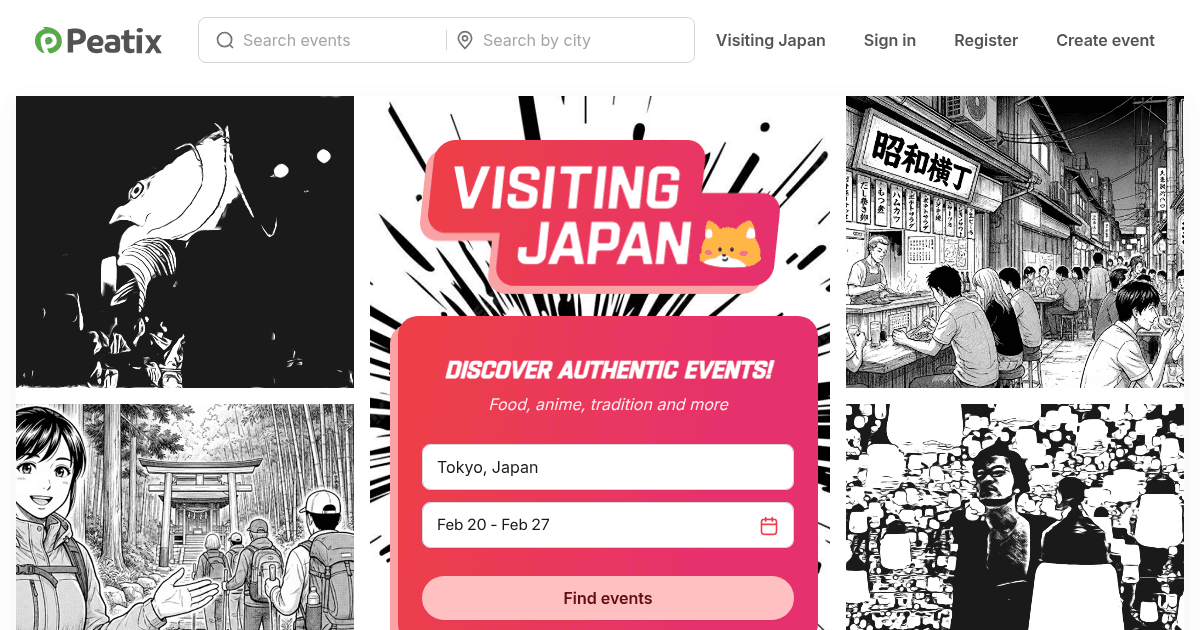This screenshot has height=630, width=1200.
Task: Focus the Search events field
Action: [x=323, y=40]
